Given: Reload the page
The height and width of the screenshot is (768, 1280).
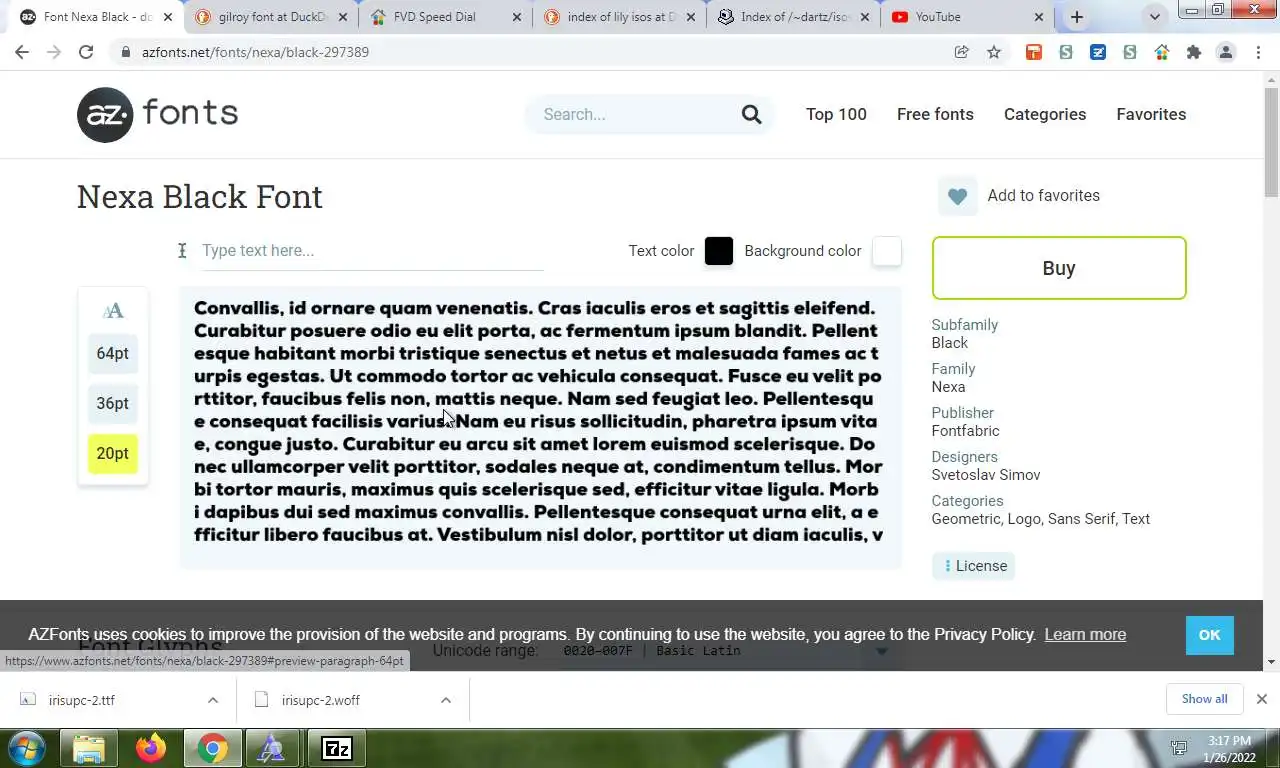Looking at the screenshot, I should tap(86, 52).
